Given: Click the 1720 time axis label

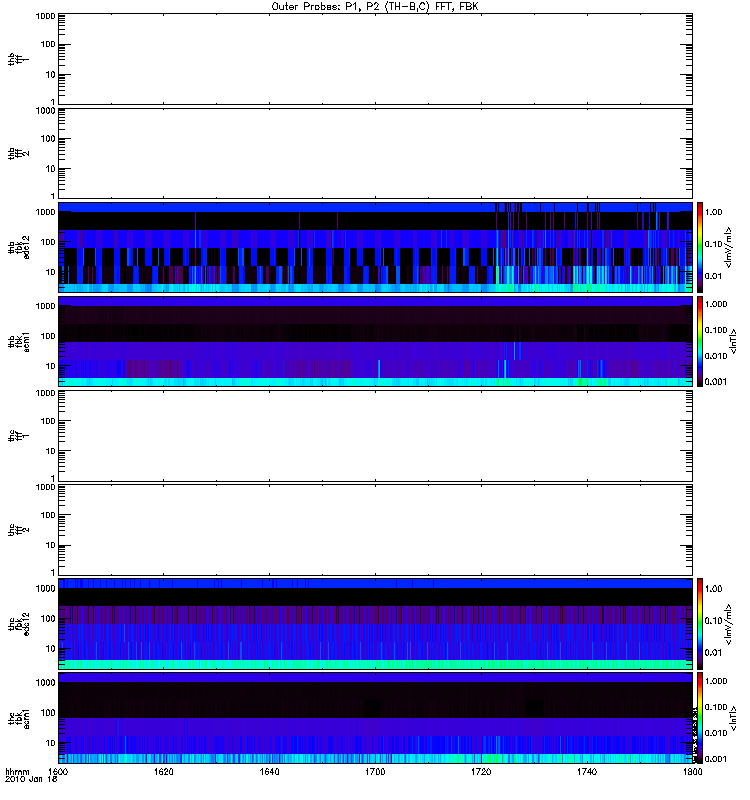Looking at the screenshot, I should coord(481,771).
